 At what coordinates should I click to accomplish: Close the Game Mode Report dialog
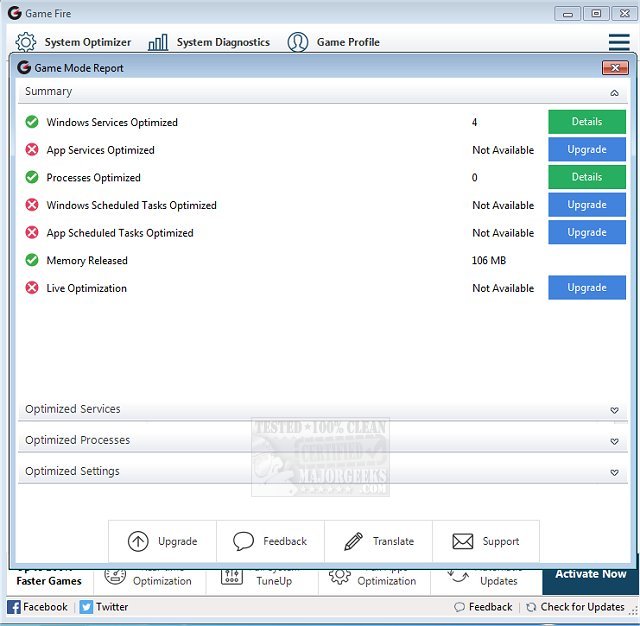pyautogui.click(x=615, y=68)
